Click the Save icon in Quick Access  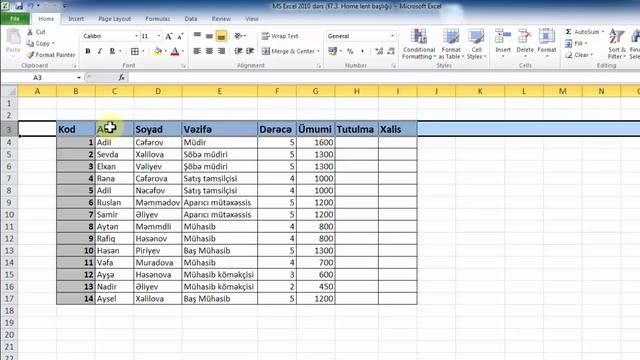click(x=19, y=6)
